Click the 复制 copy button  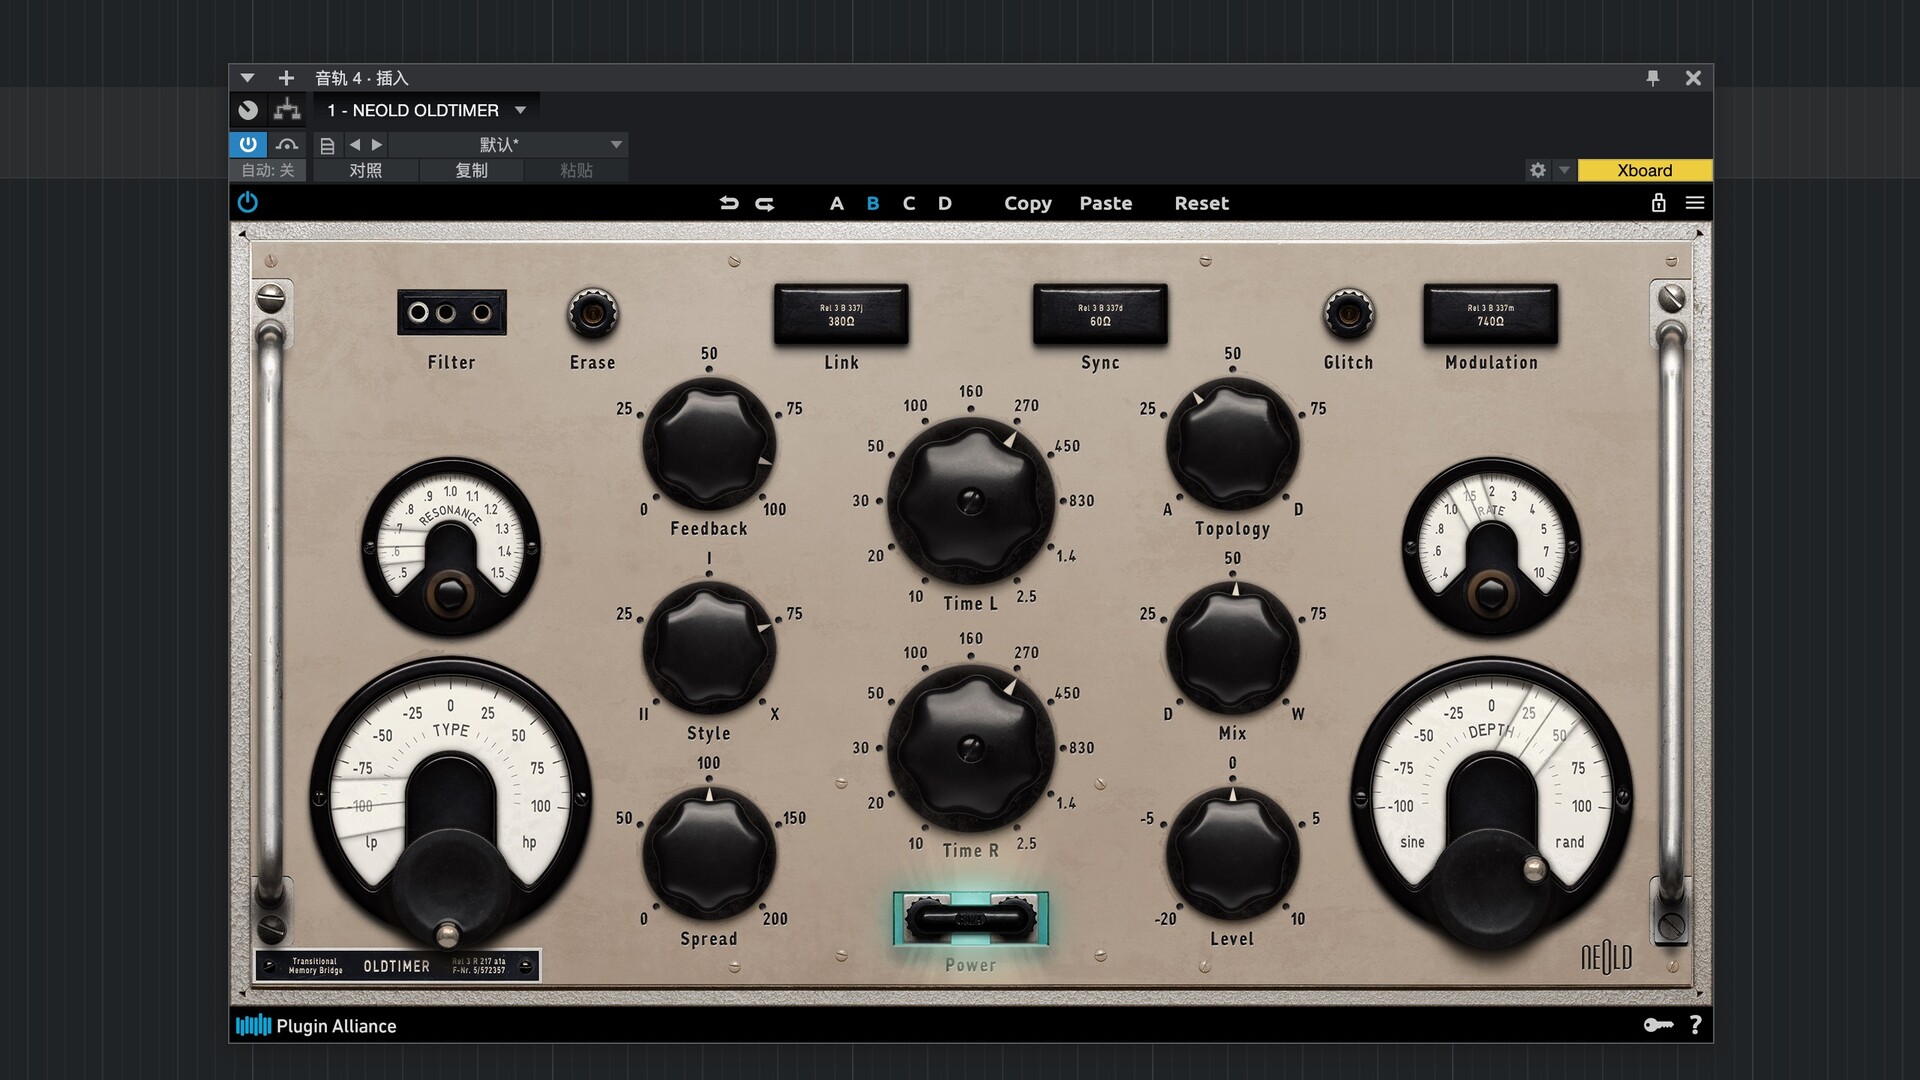point(471,170)
